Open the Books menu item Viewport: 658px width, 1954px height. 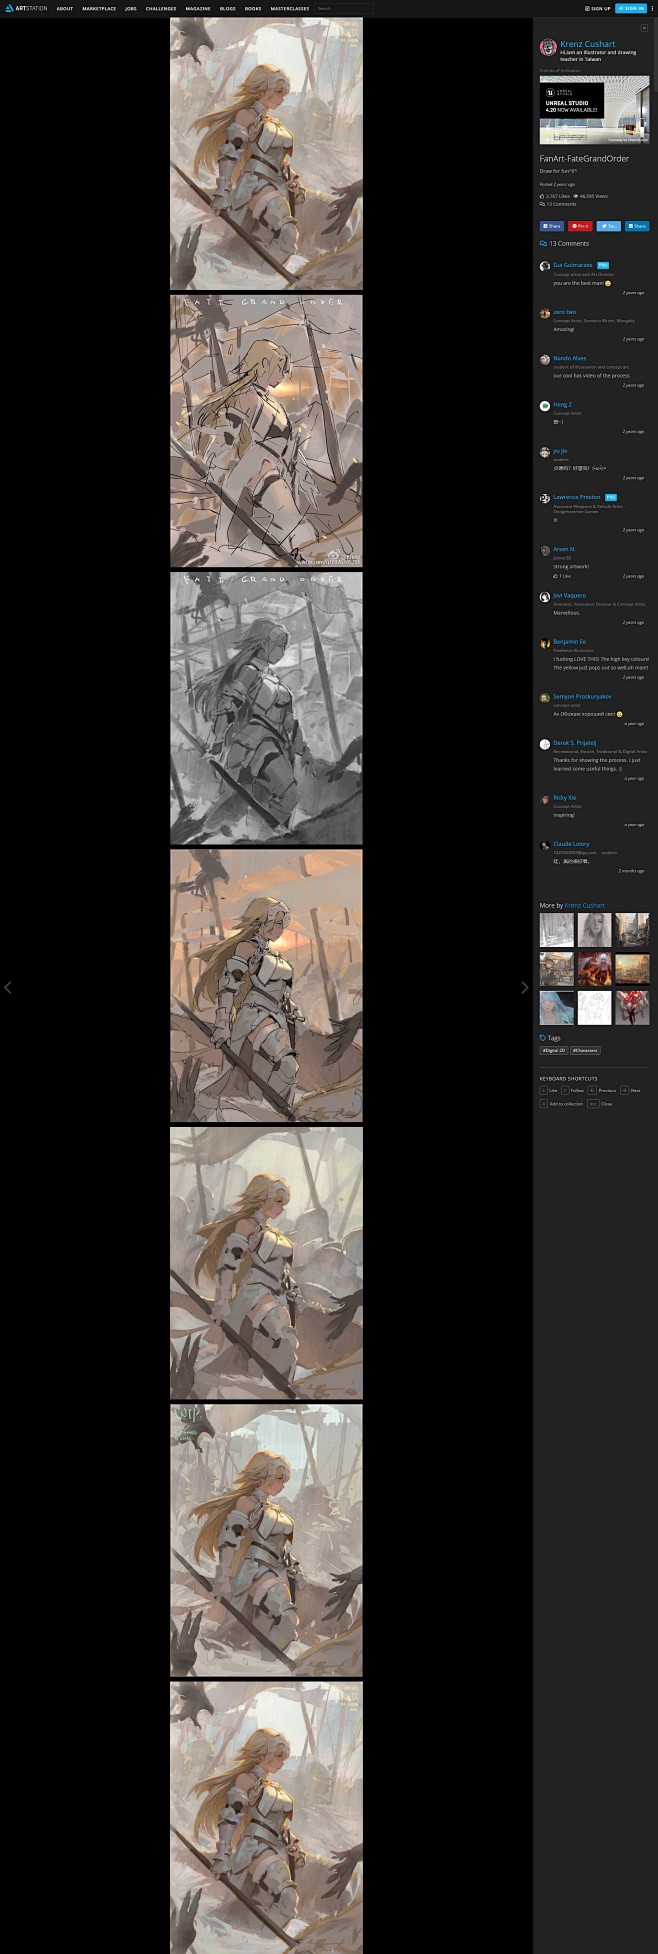coord(253,8)
